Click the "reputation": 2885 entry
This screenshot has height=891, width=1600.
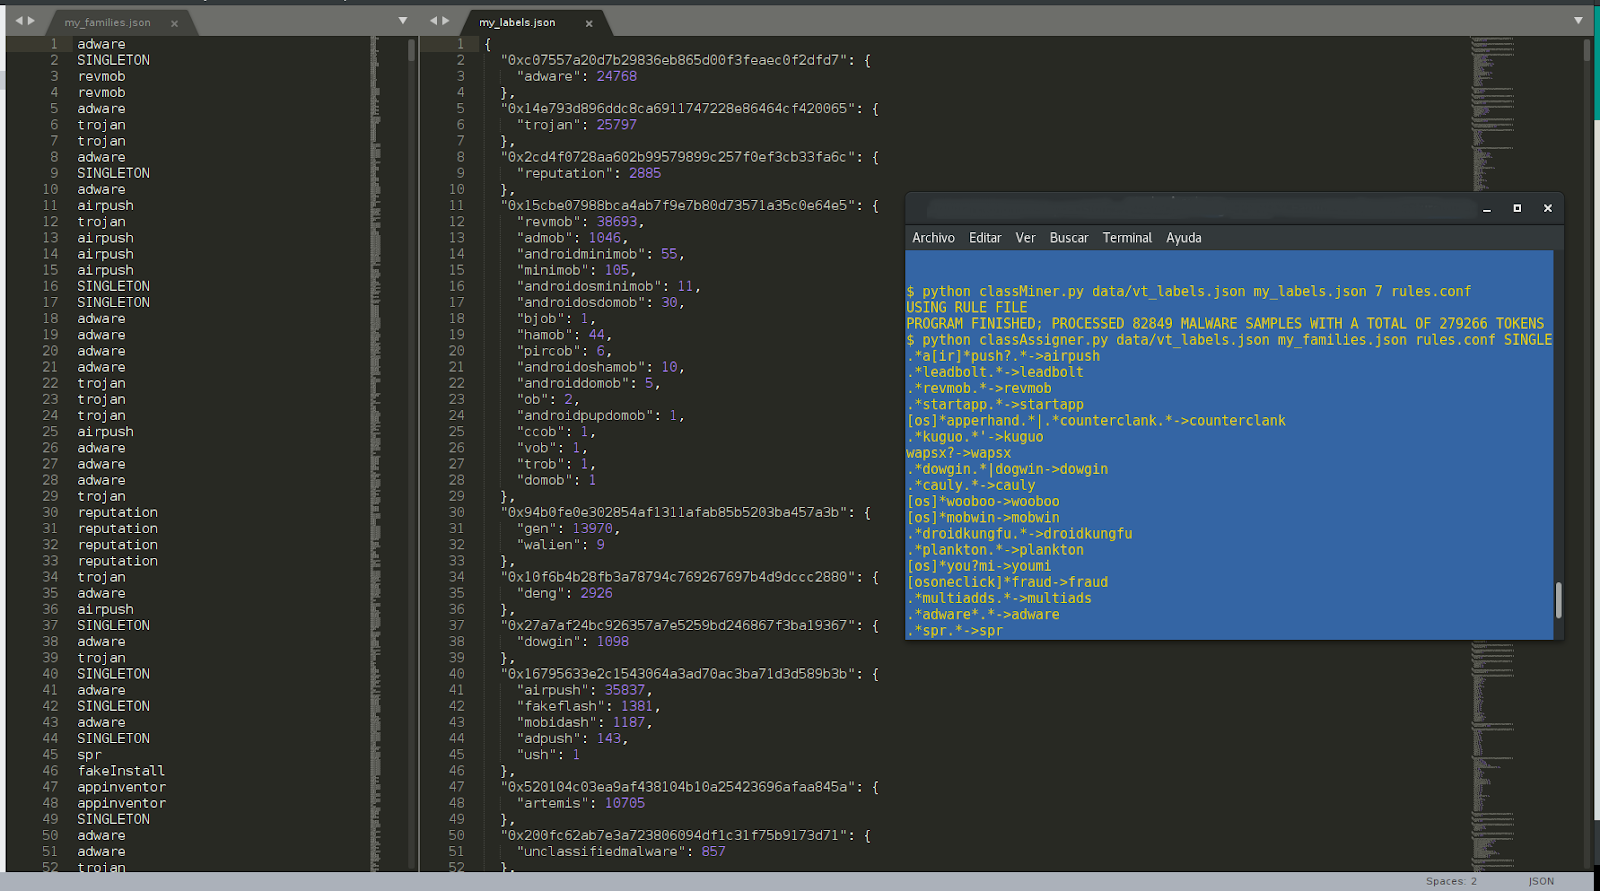[x=589, y=173]
